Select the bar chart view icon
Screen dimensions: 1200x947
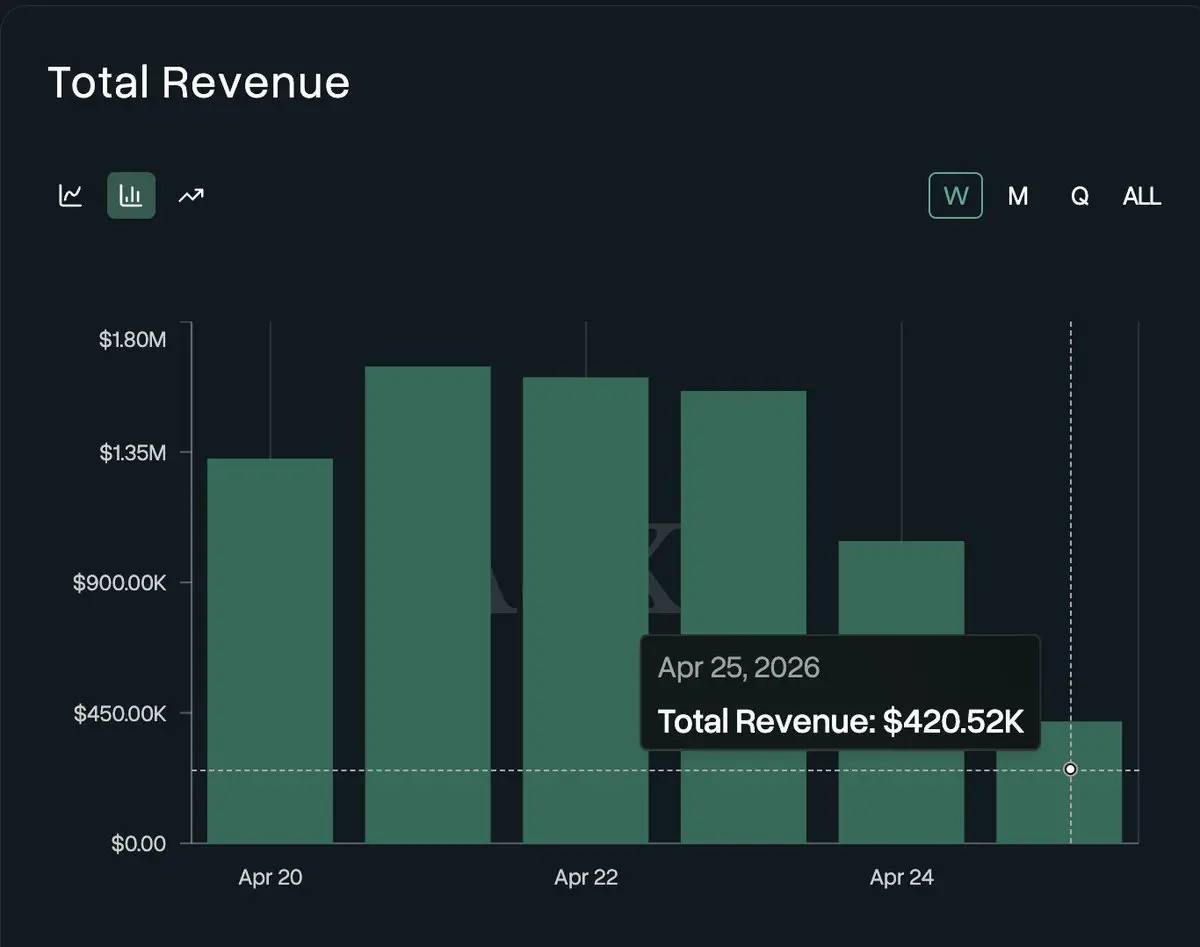point(131,196)
